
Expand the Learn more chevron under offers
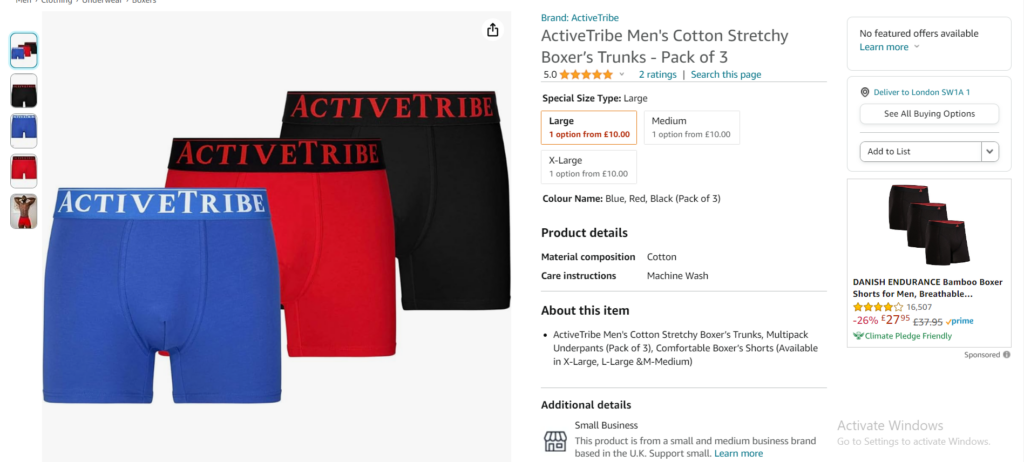pyautogui.click(x=916, y=47)
